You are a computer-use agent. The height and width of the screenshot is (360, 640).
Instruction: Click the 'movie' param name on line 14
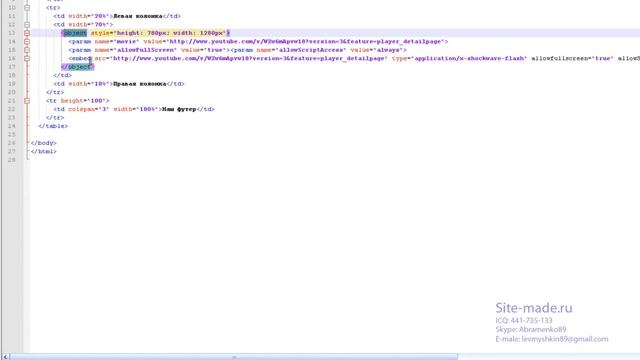pos(128,42)
